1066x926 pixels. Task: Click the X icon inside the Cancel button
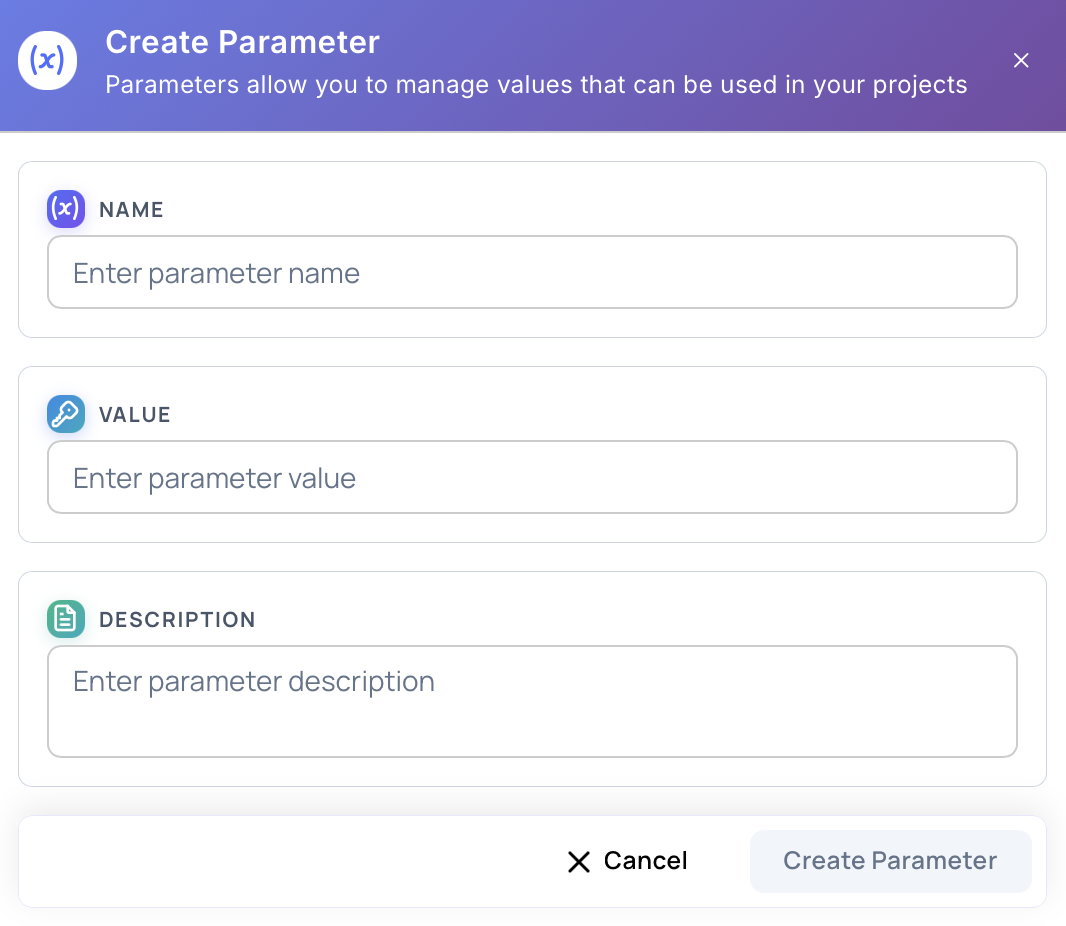[x=579, y=861]
